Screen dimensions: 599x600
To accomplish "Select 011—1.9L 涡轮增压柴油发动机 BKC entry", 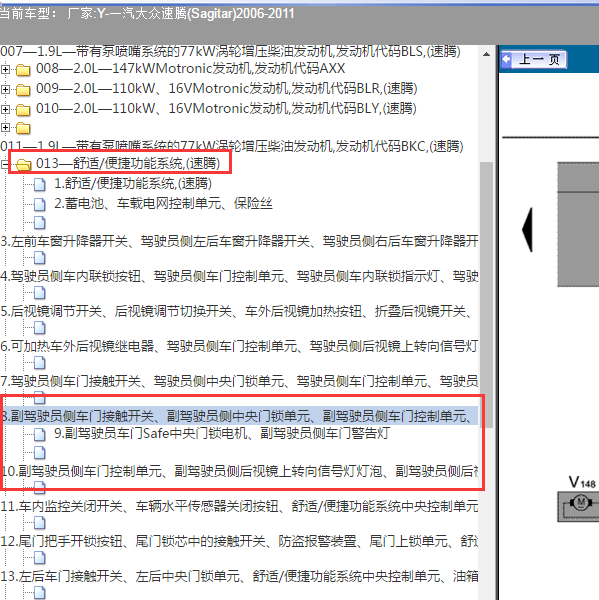I will click(x=232, y=146).
